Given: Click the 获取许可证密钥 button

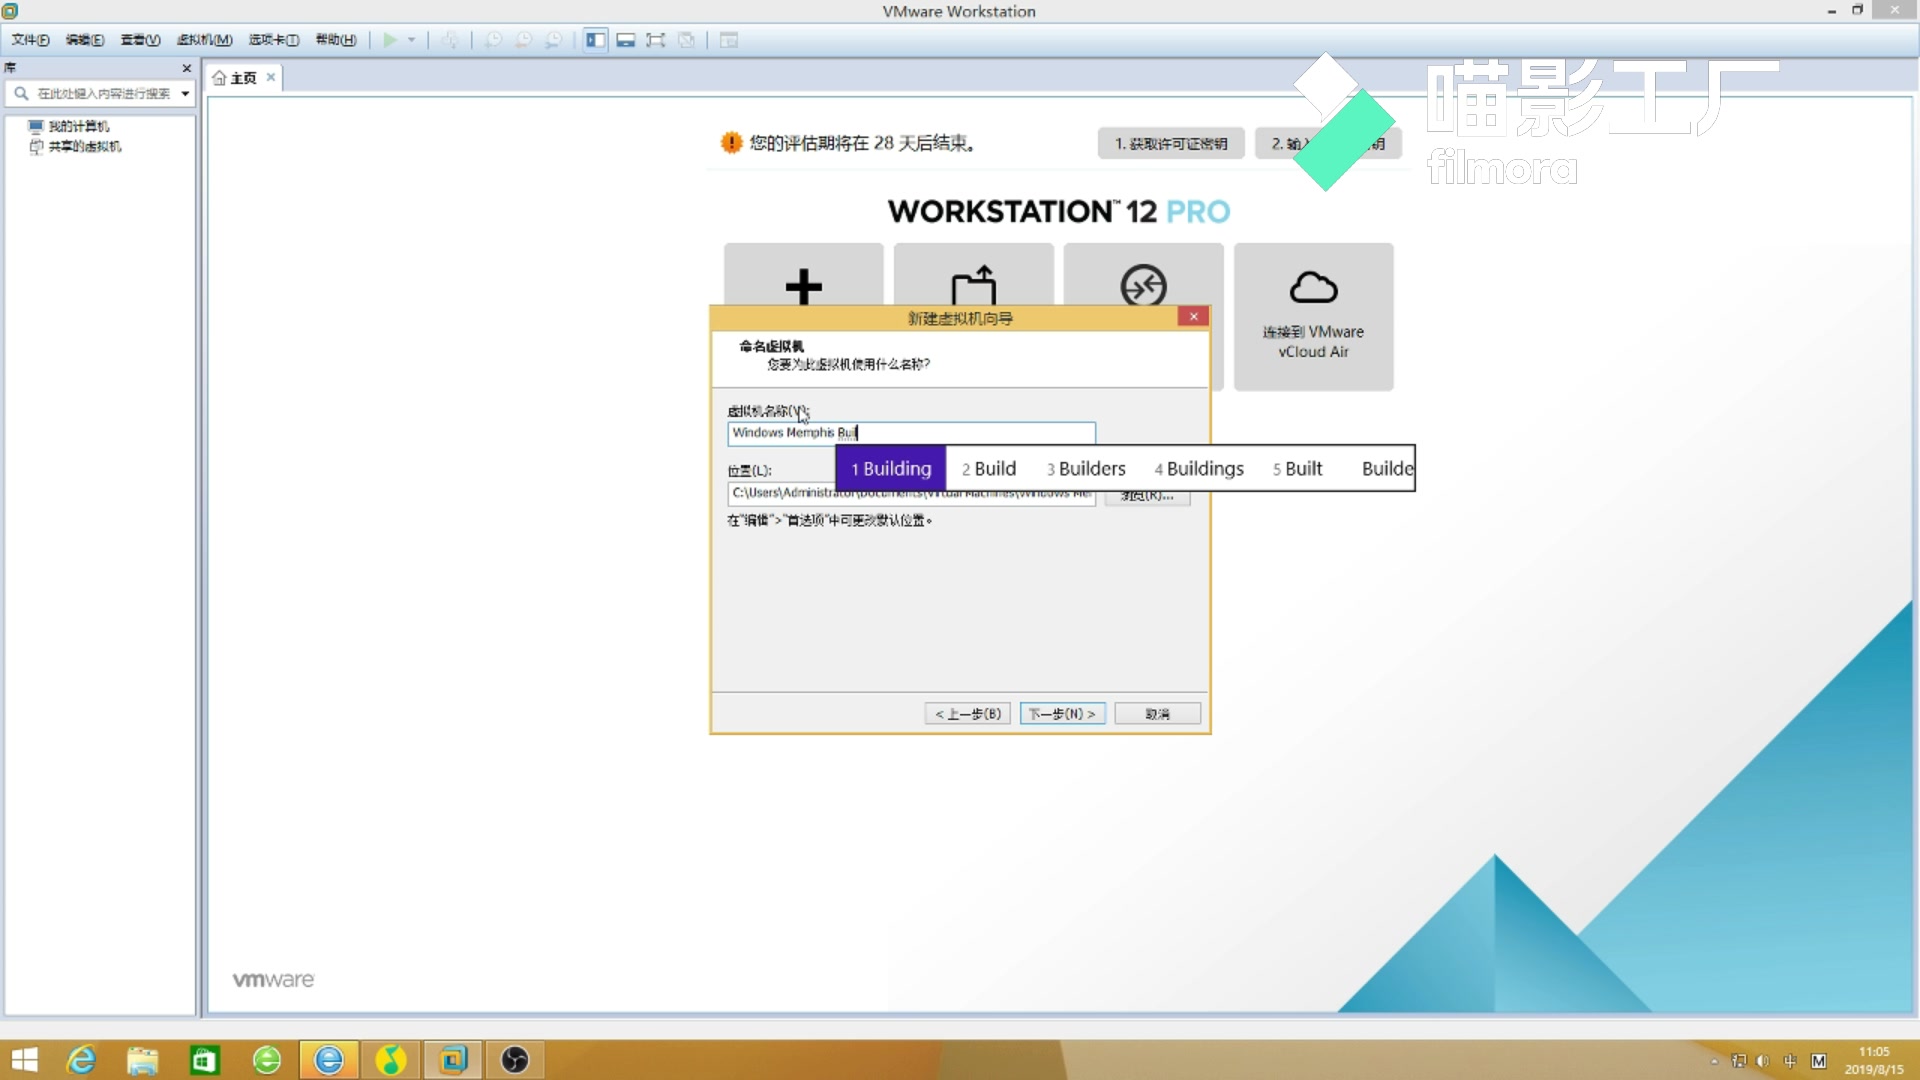Looking at the screenshot, I should pyautogui.click(x=1169, y=143).
